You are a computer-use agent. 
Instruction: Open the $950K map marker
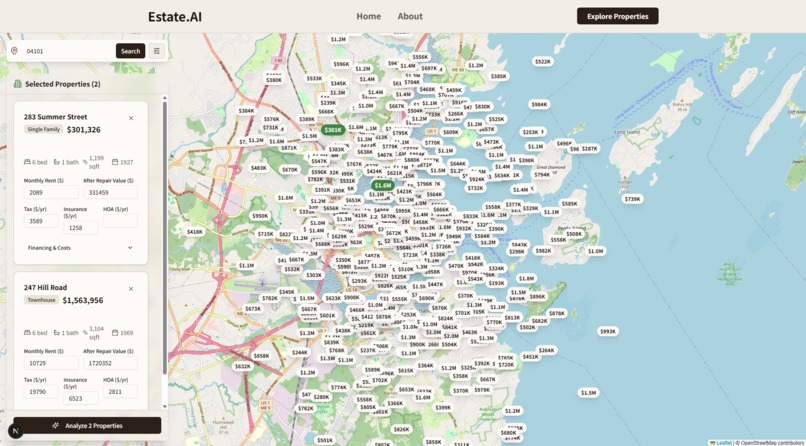260,216
